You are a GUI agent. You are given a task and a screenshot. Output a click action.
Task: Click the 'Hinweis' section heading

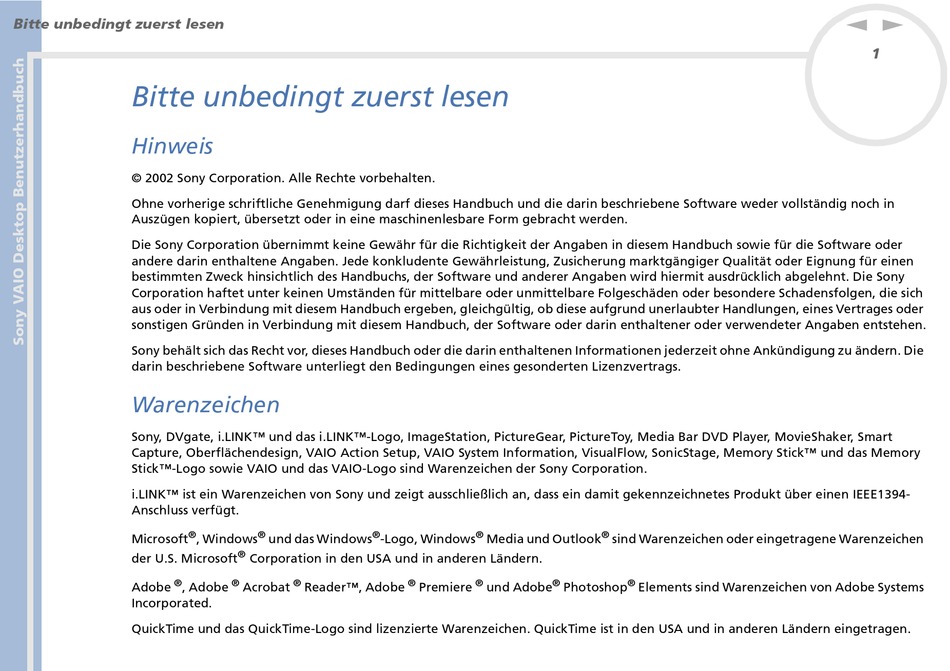173,146
